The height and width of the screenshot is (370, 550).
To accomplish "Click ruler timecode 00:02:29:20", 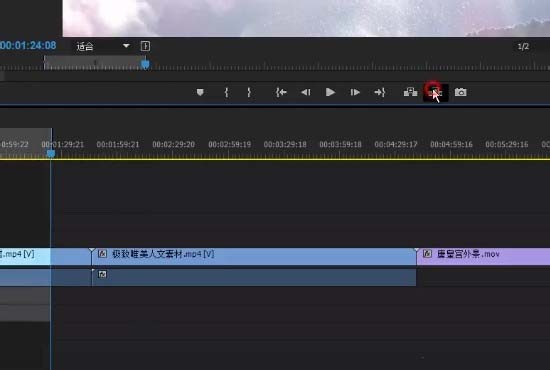I will (174, 144).
